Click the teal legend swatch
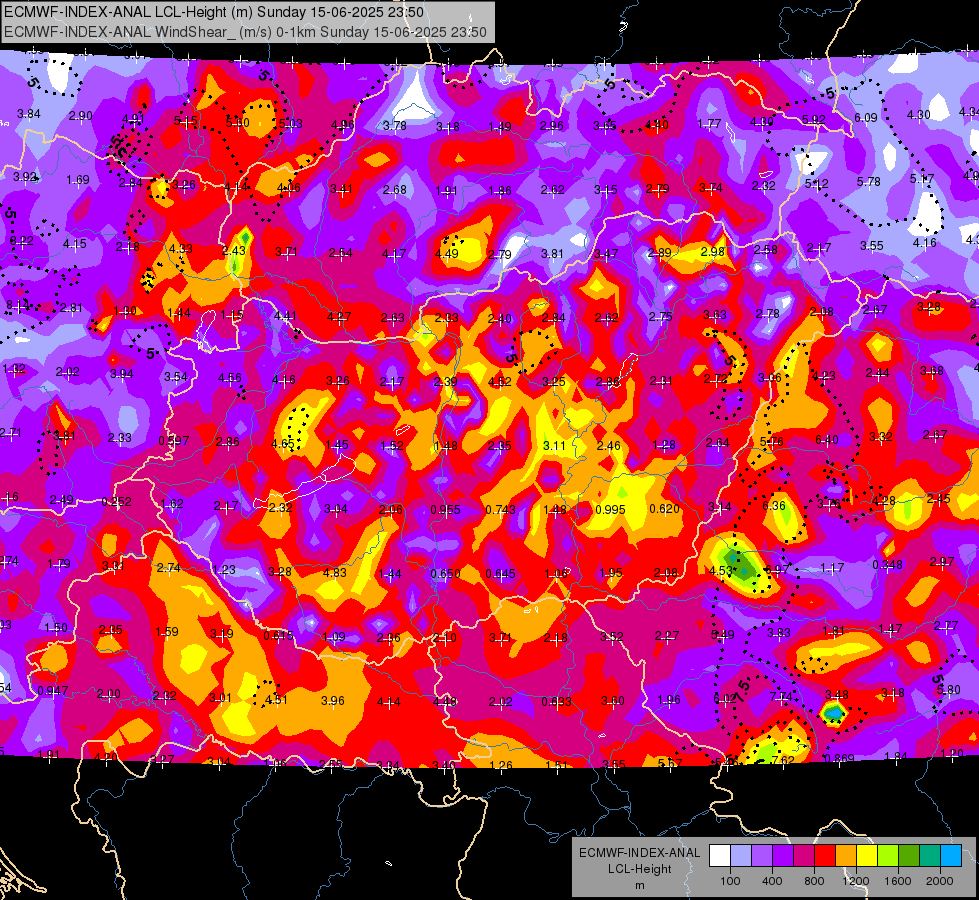The width and height of the screenshot is (979, 900). [x=930, y=856]
